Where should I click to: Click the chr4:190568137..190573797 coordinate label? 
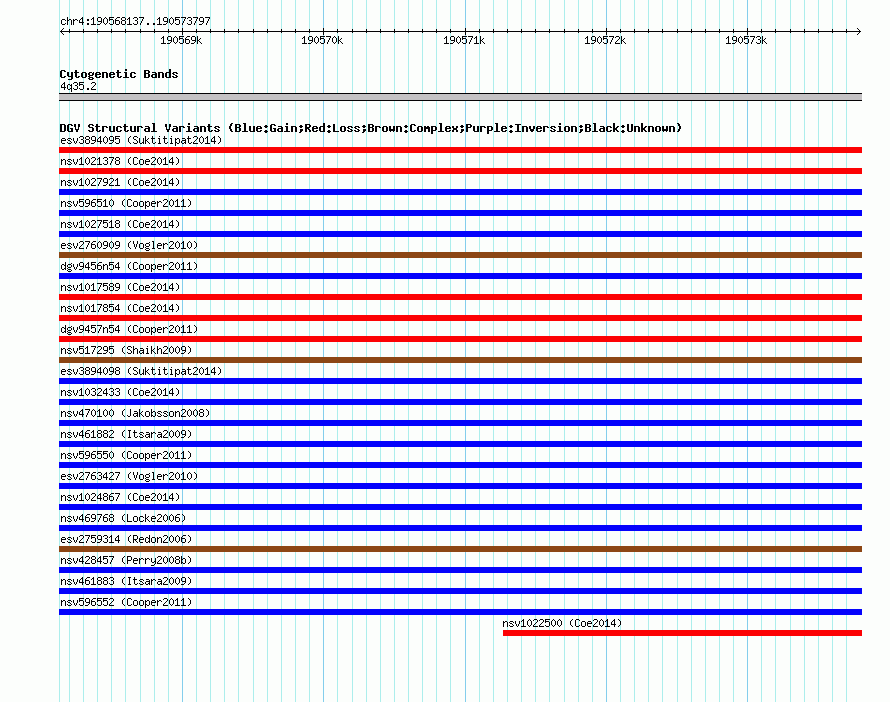pos(135,21)
